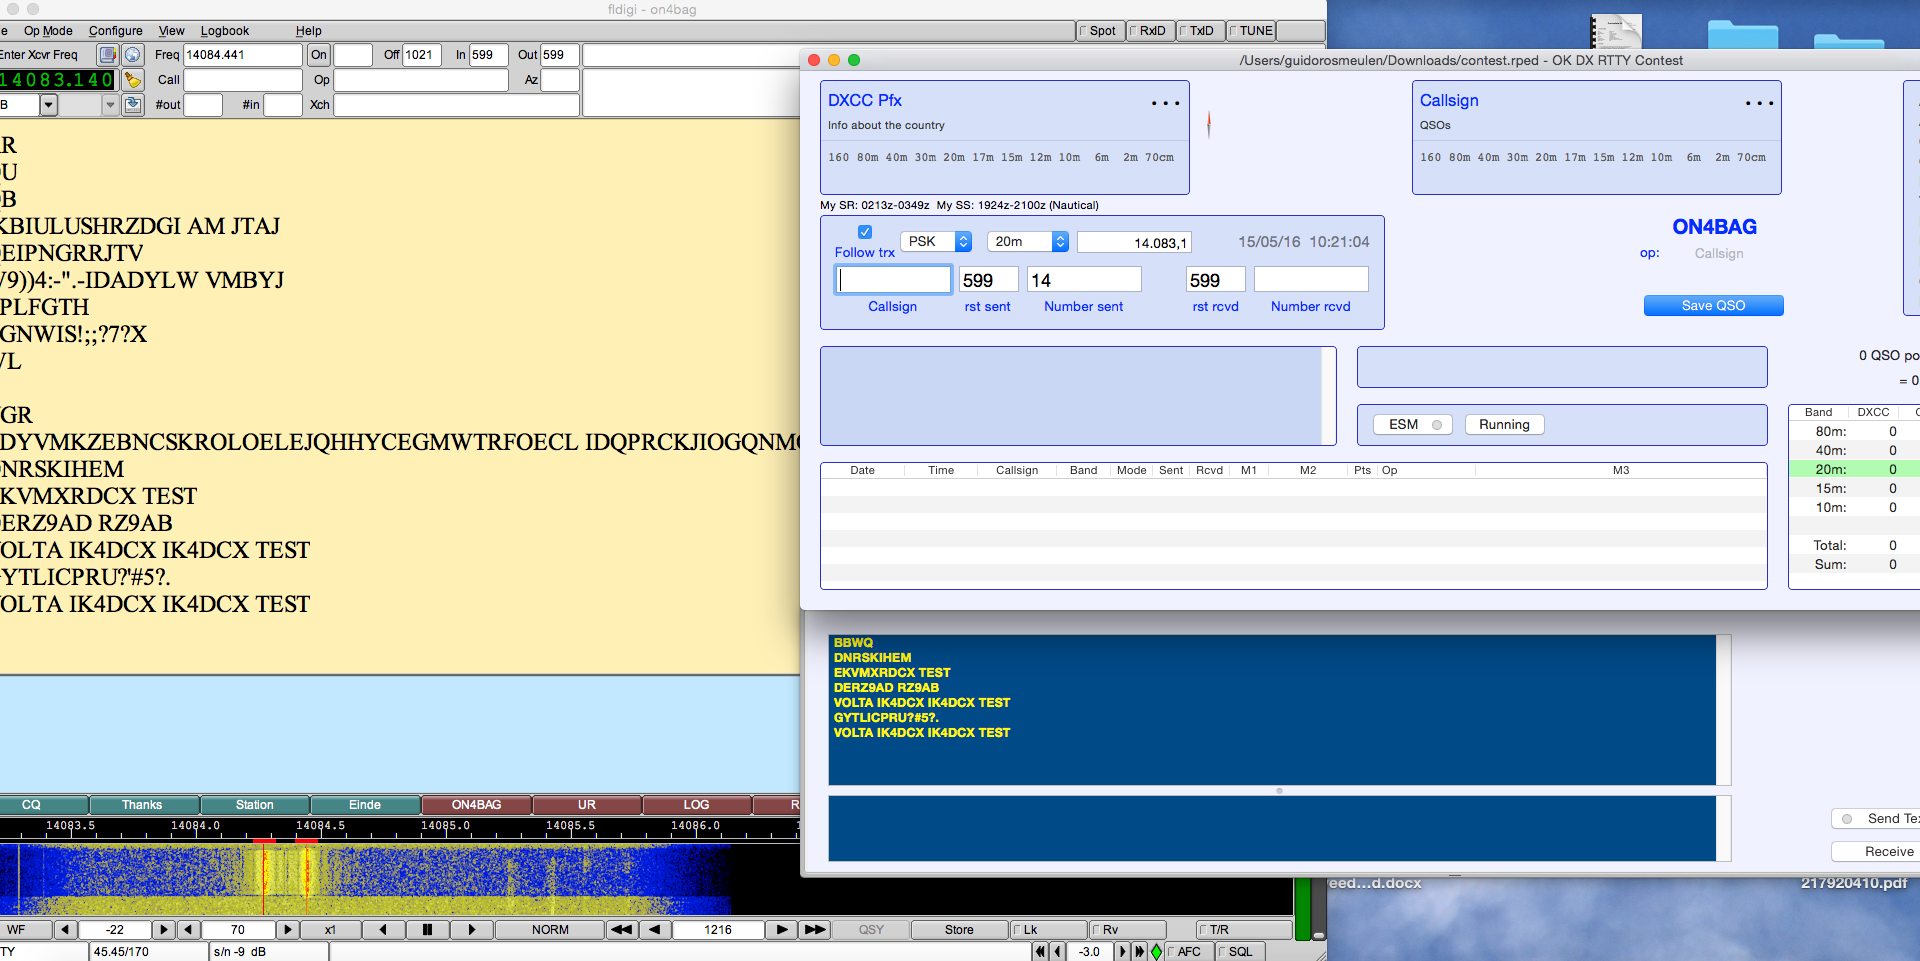The height and width of the screenshot is (961, 1920).
Task: Enable RxID in fldigi
Action: coord(1151,31)
